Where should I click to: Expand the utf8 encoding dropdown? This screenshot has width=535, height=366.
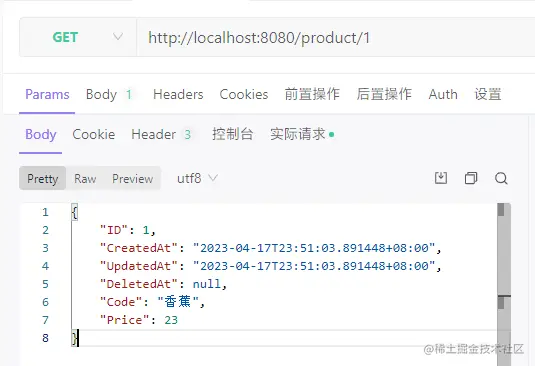tap(197, 178)
